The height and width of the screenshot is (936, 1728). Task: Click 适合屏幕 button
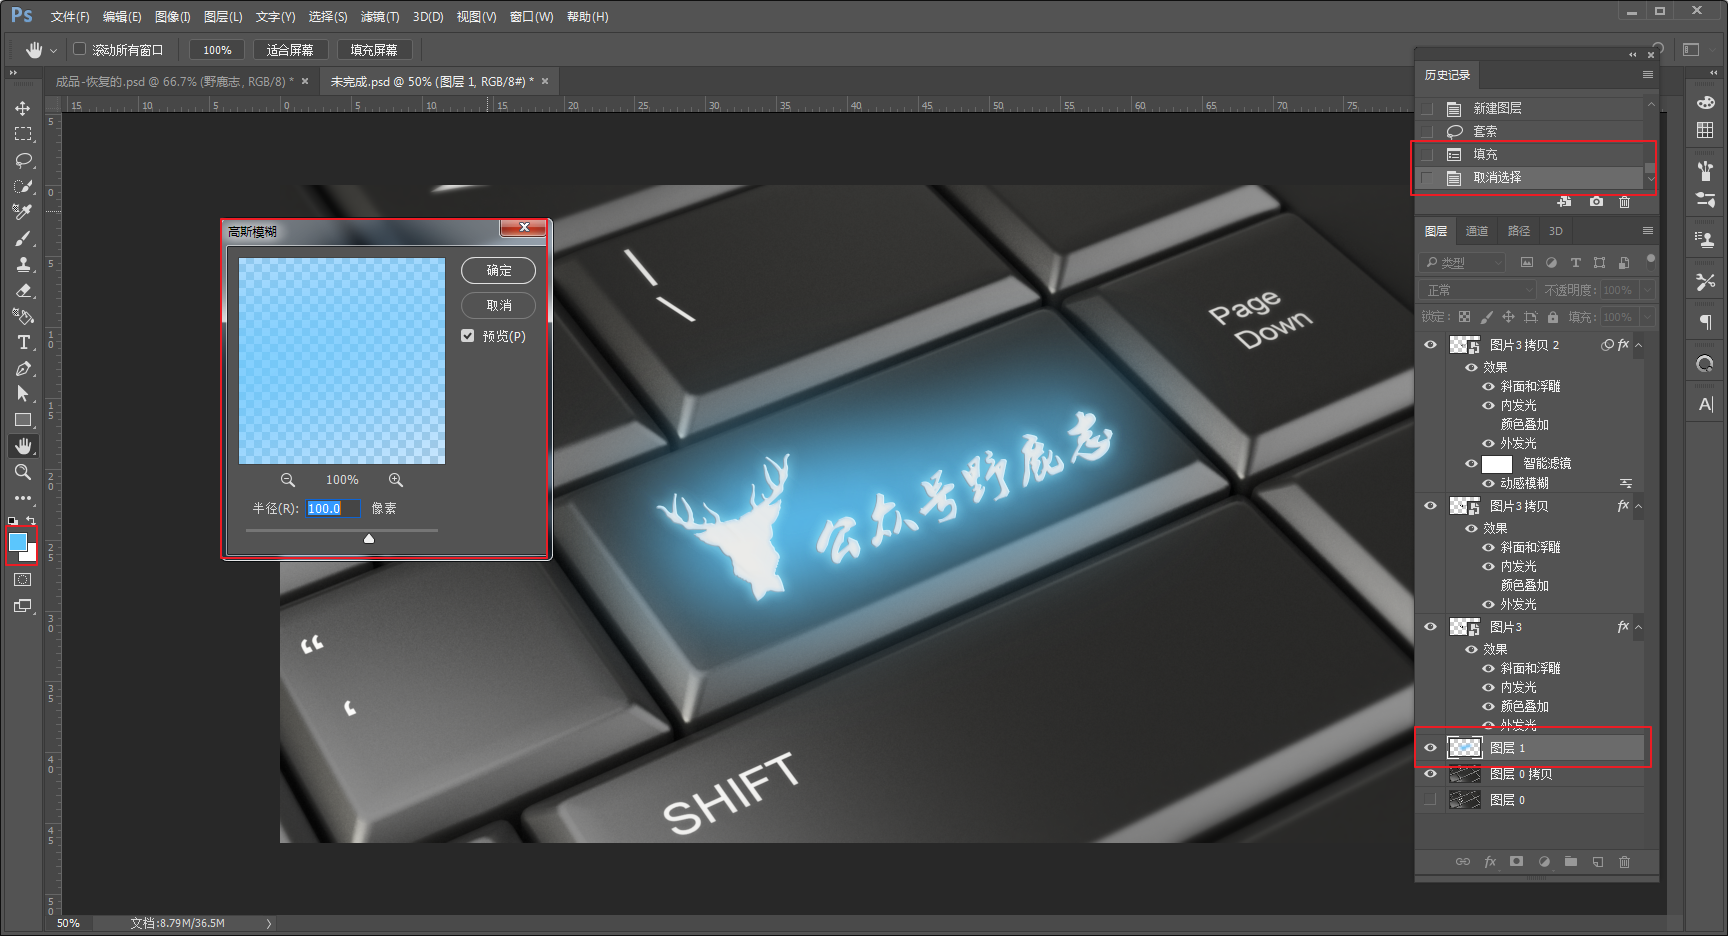pos(290,50)
